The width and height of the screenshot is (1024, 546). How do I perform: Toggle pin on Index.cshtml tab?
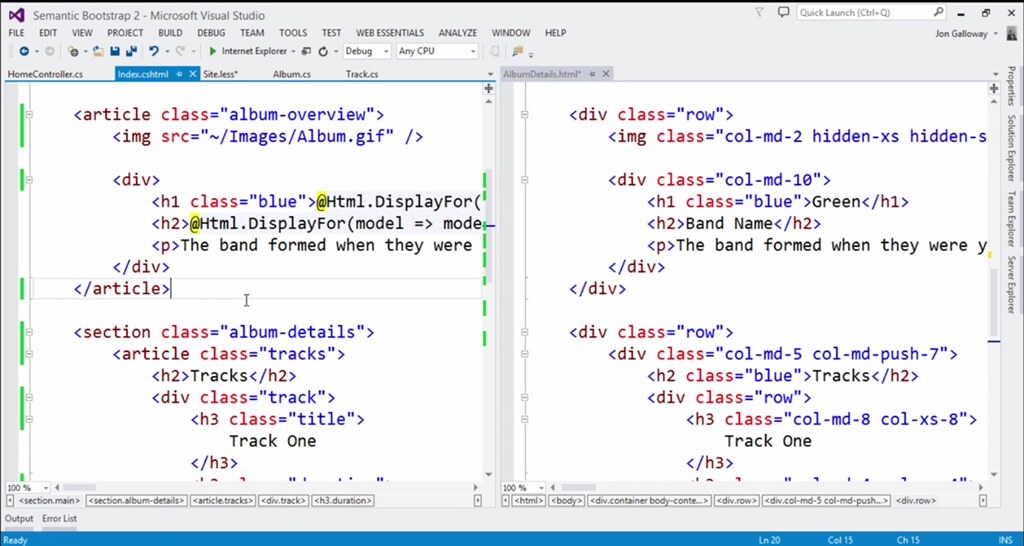tap(179, 74)
